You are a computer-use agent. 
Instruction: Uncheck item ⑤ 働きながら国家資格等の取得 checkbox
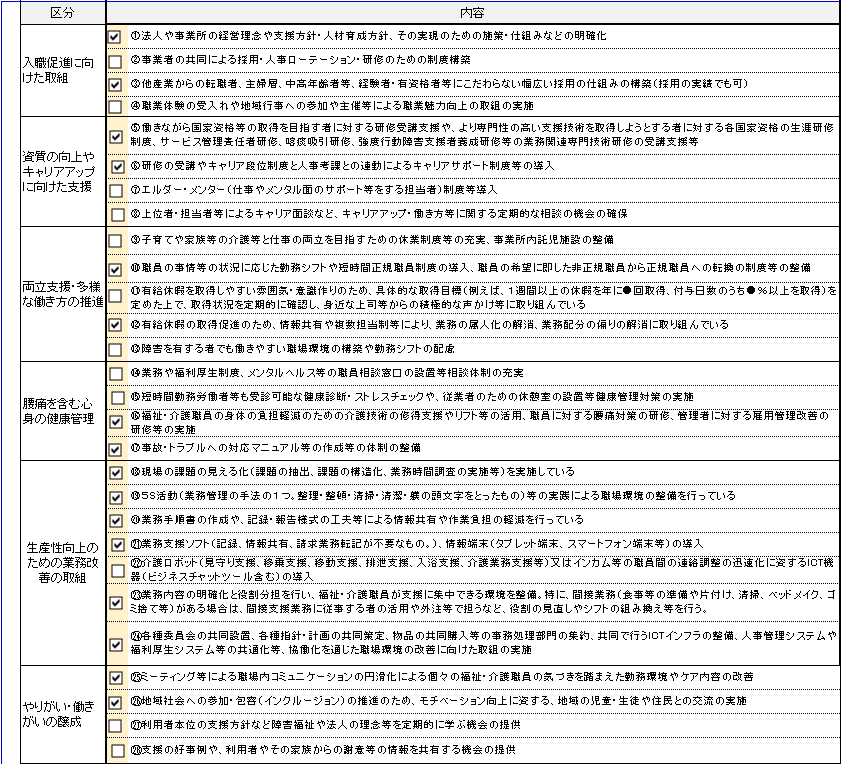click(x=115, y=136)
